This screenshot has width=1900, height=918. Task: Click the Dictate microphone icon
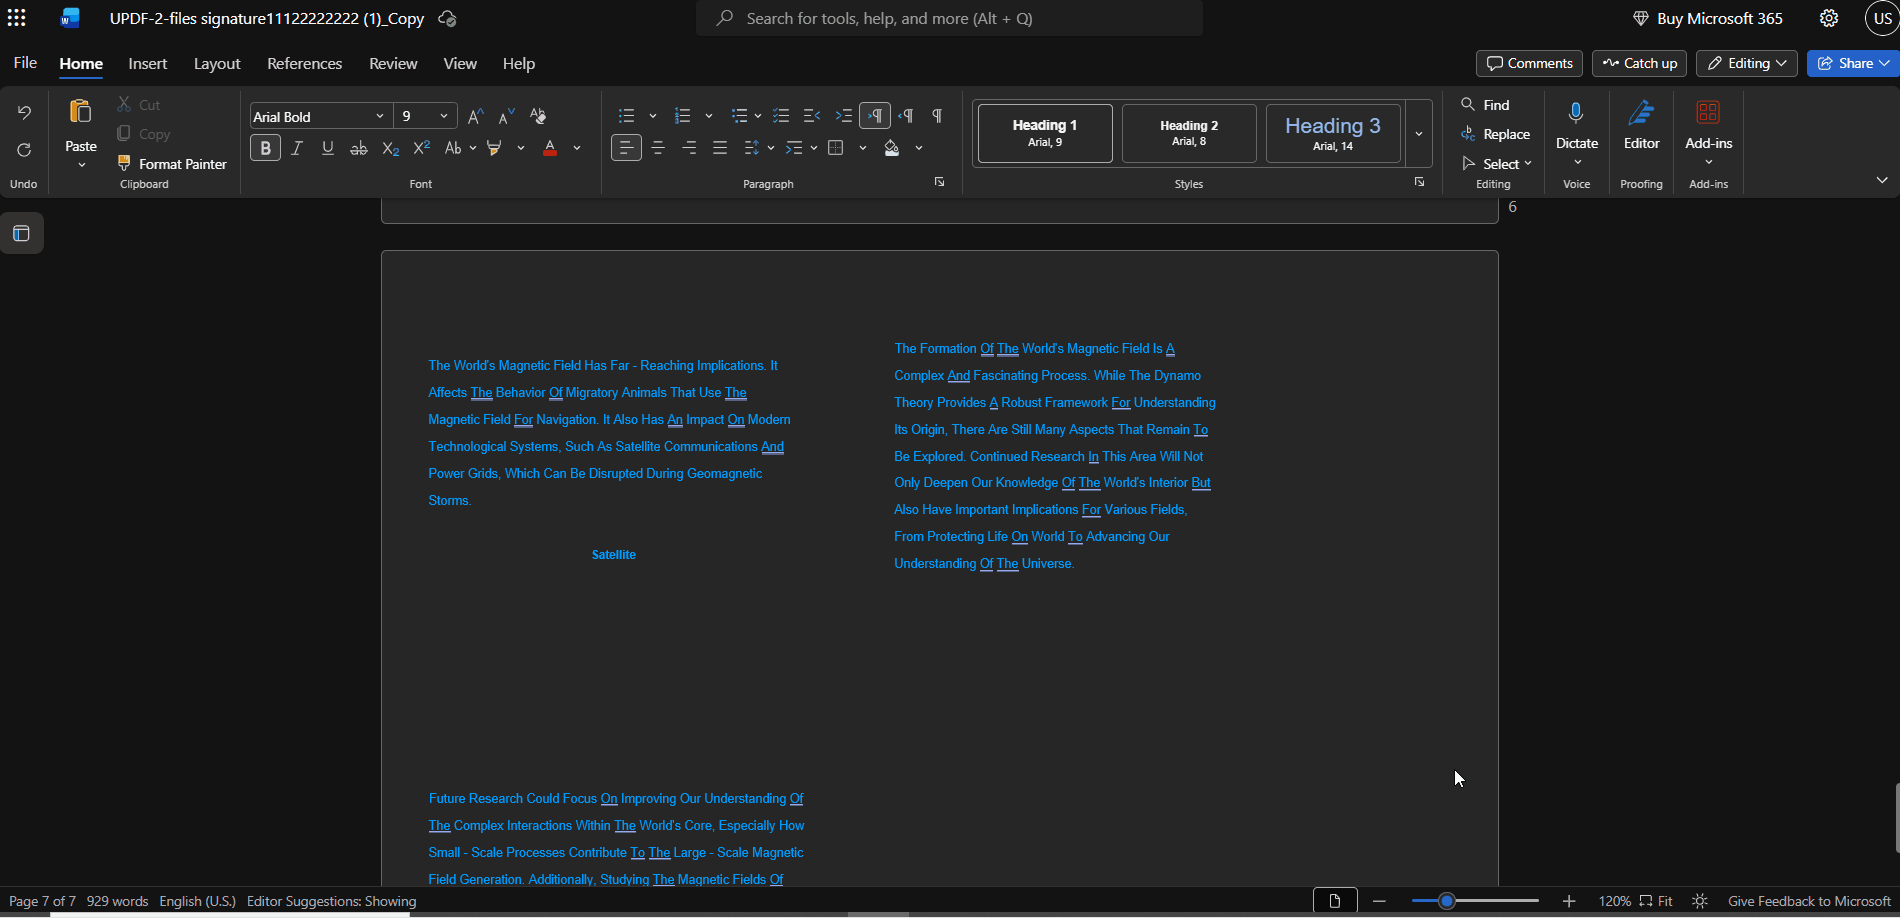1576,113
